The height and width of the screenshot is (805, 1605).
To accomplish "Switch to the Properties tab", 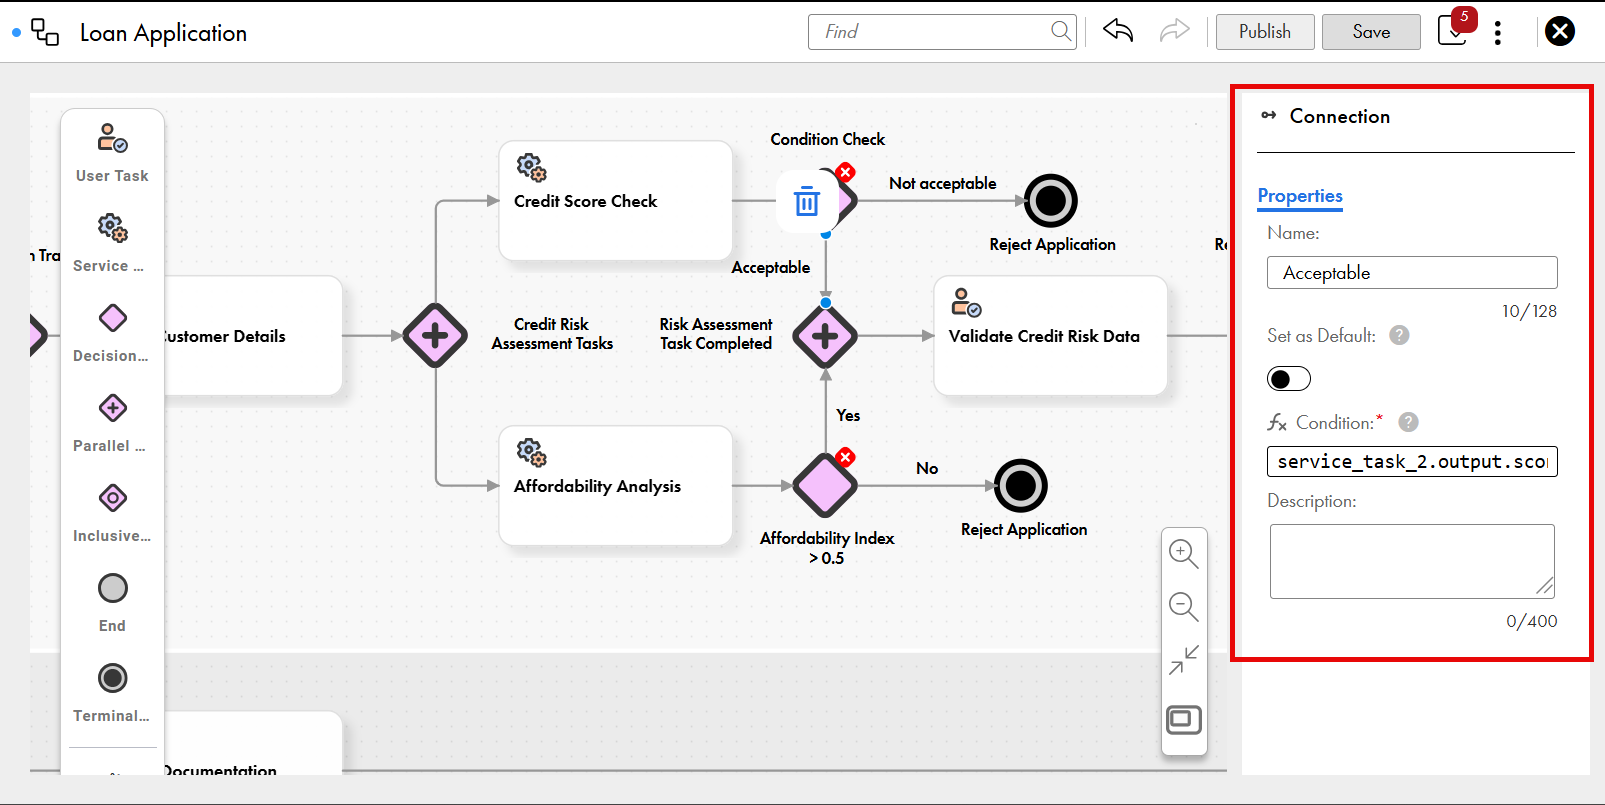I will (x=1300, y=196).
